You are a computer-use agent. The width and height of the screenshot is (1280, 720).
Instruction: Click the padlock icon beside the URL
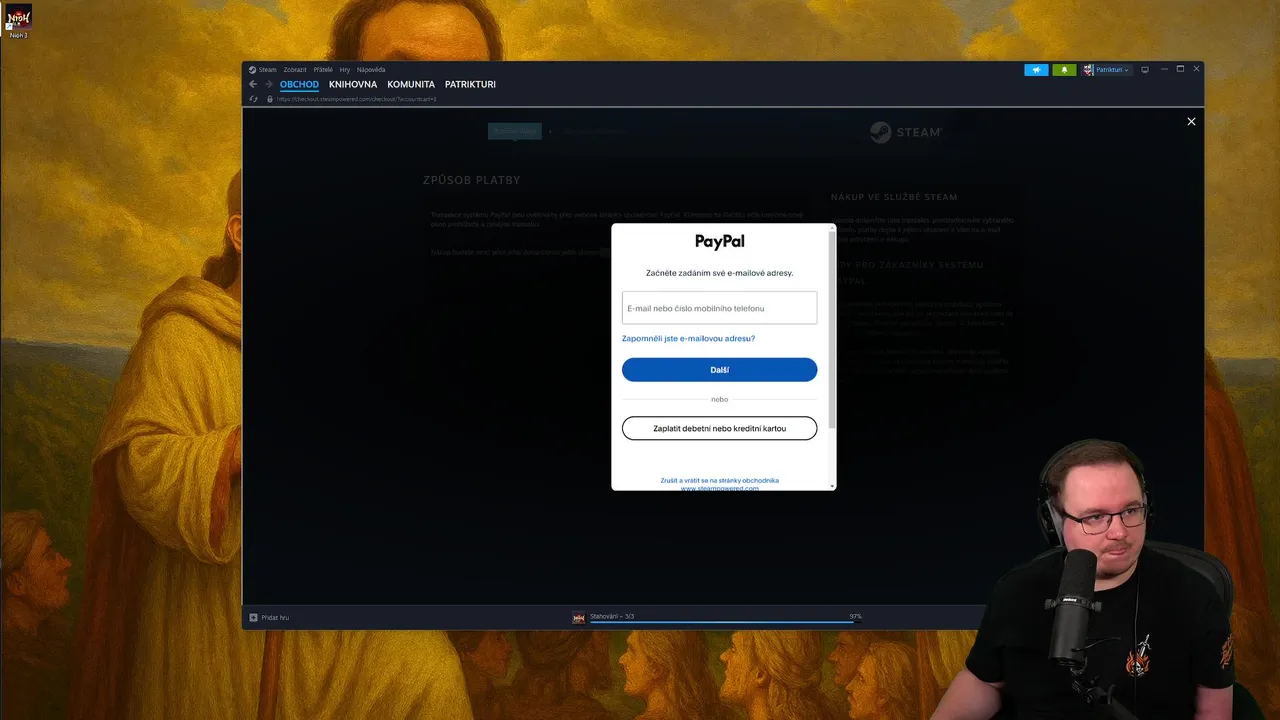pyautogui.click(x=270, y=99)
